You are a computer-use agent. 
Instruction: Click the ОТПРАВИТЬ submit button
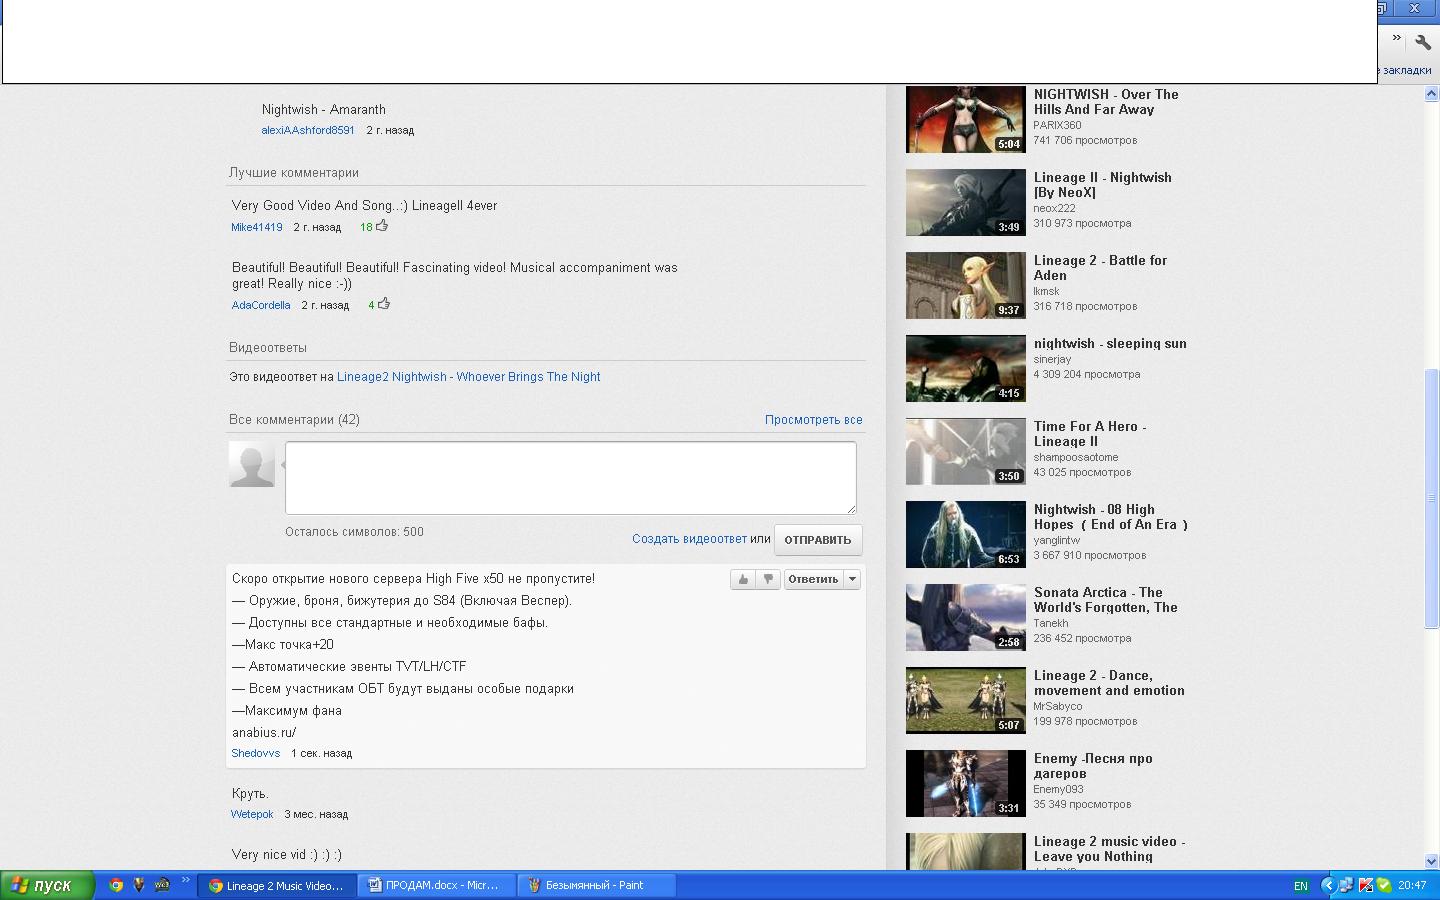[817, 540]
